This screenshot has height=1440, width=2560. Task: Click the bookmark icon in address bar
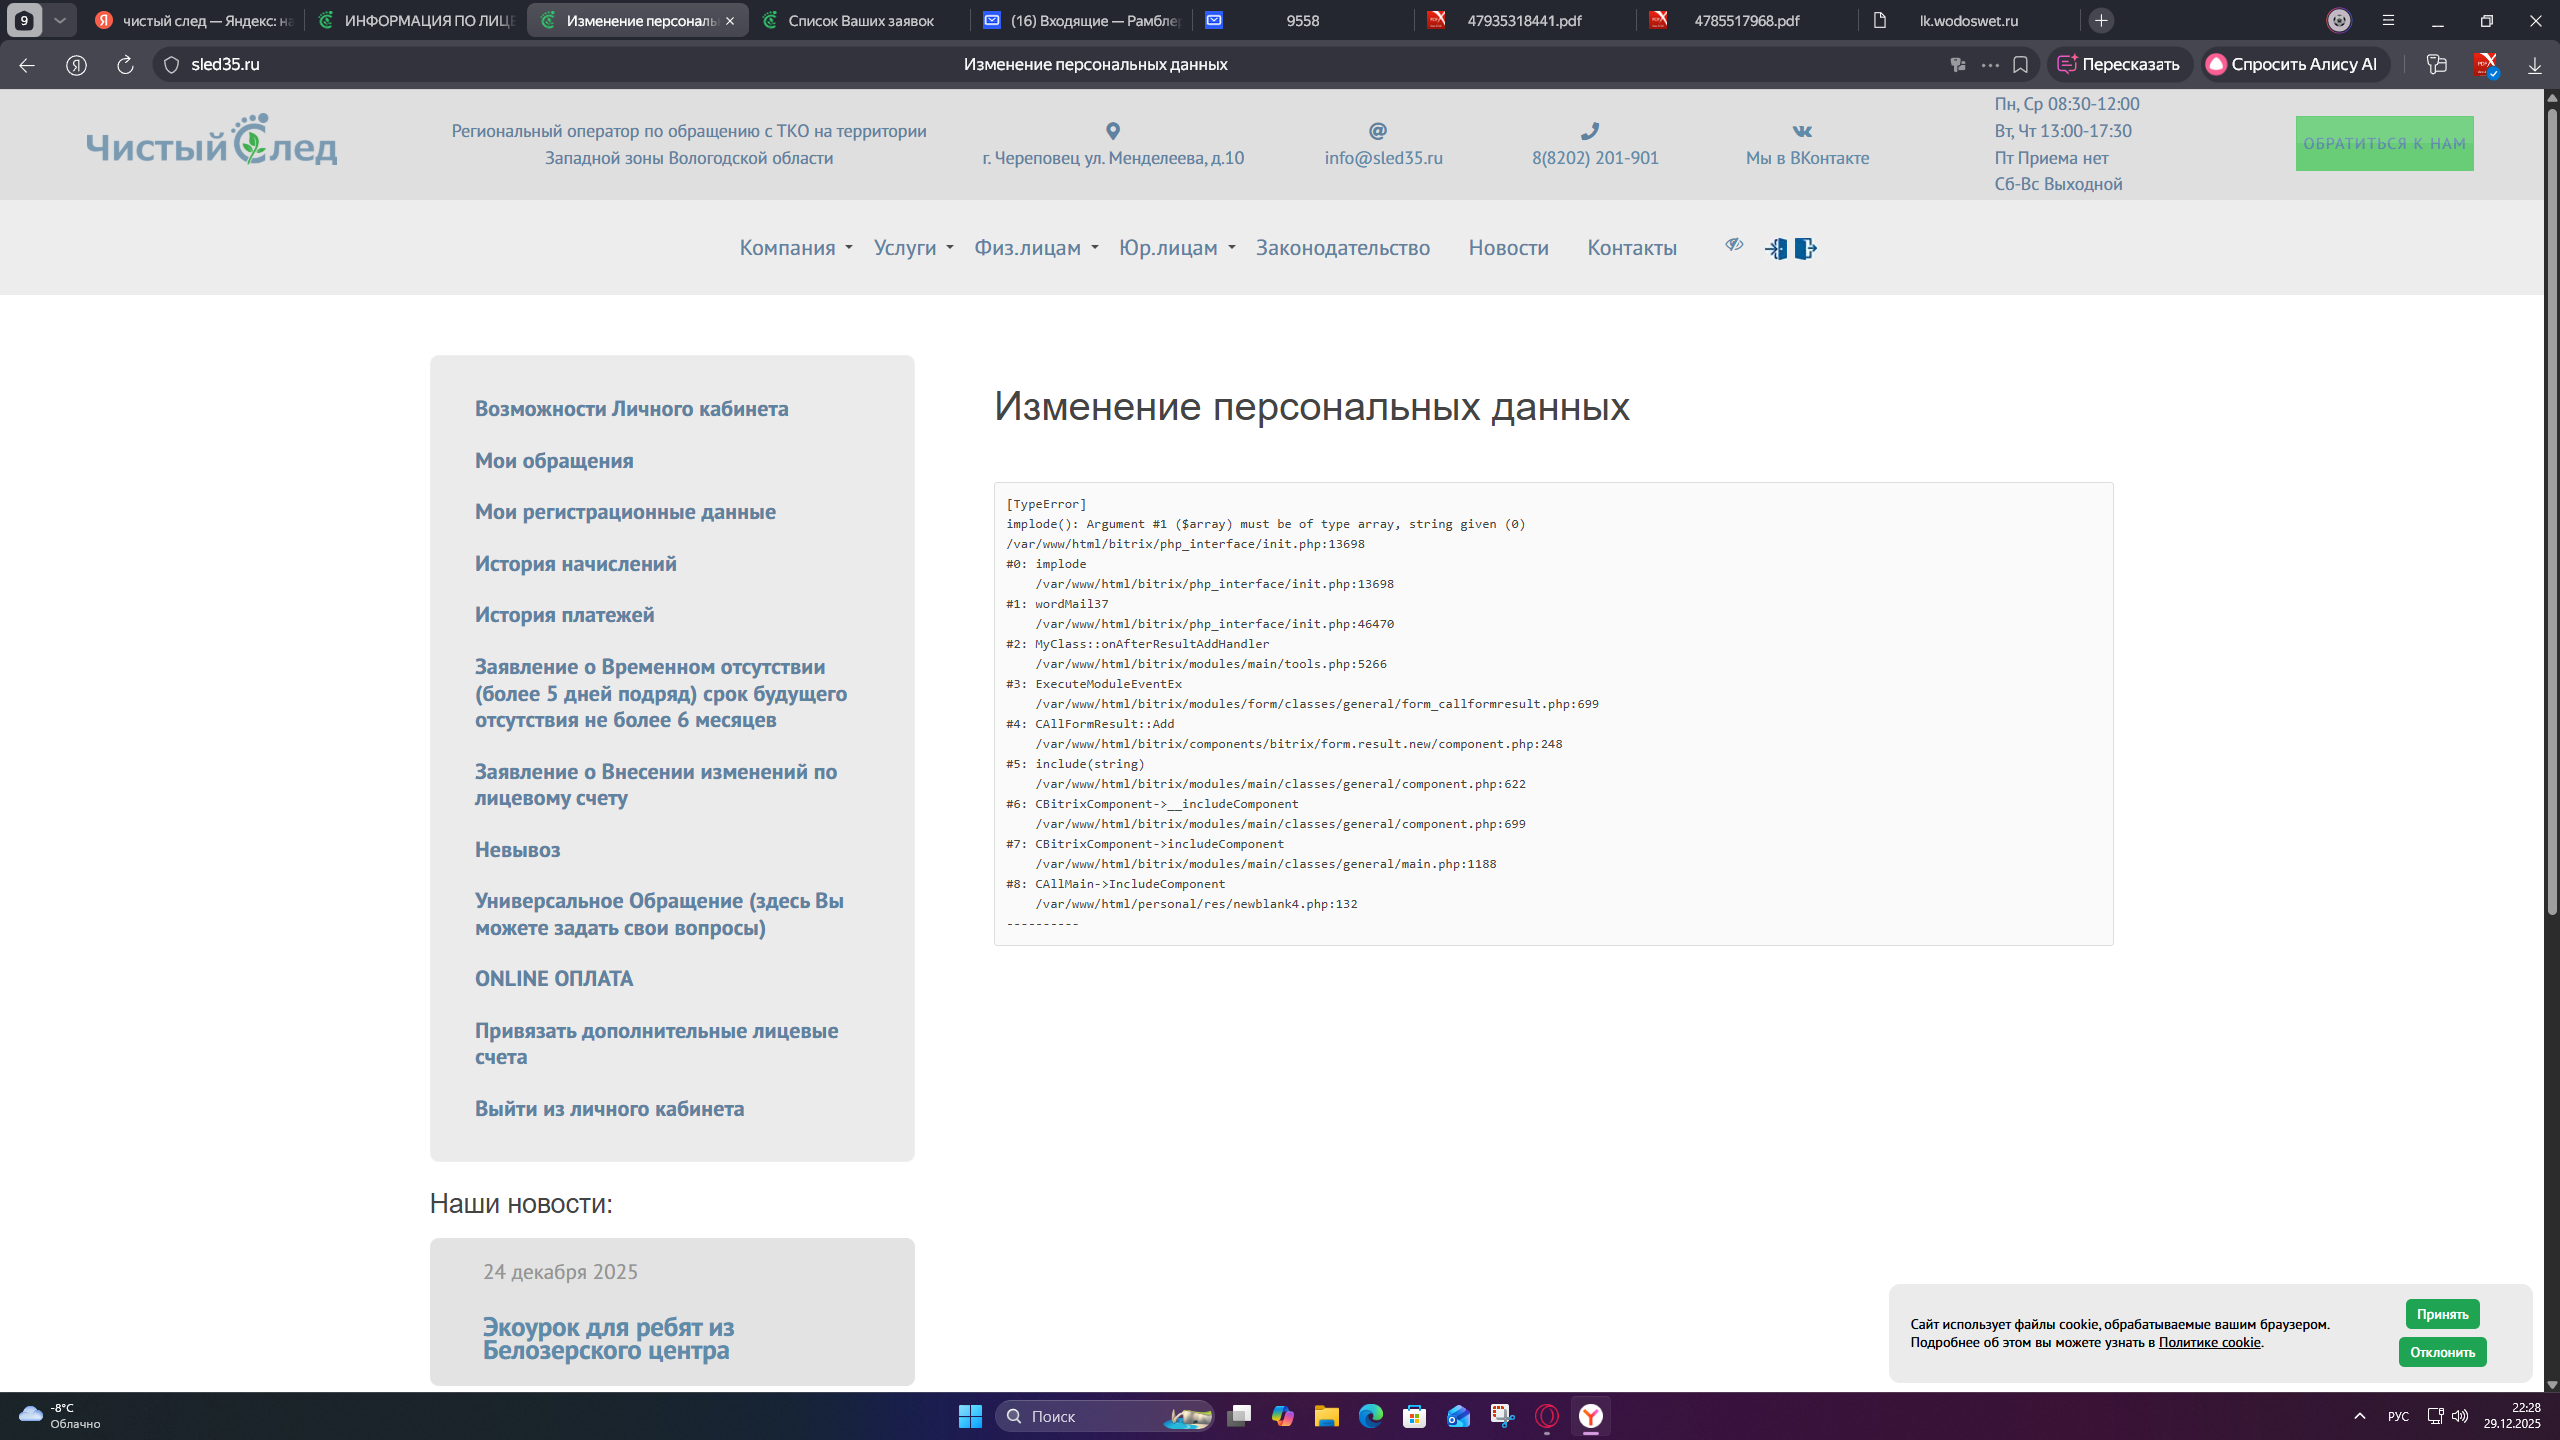click(2020, 64)
